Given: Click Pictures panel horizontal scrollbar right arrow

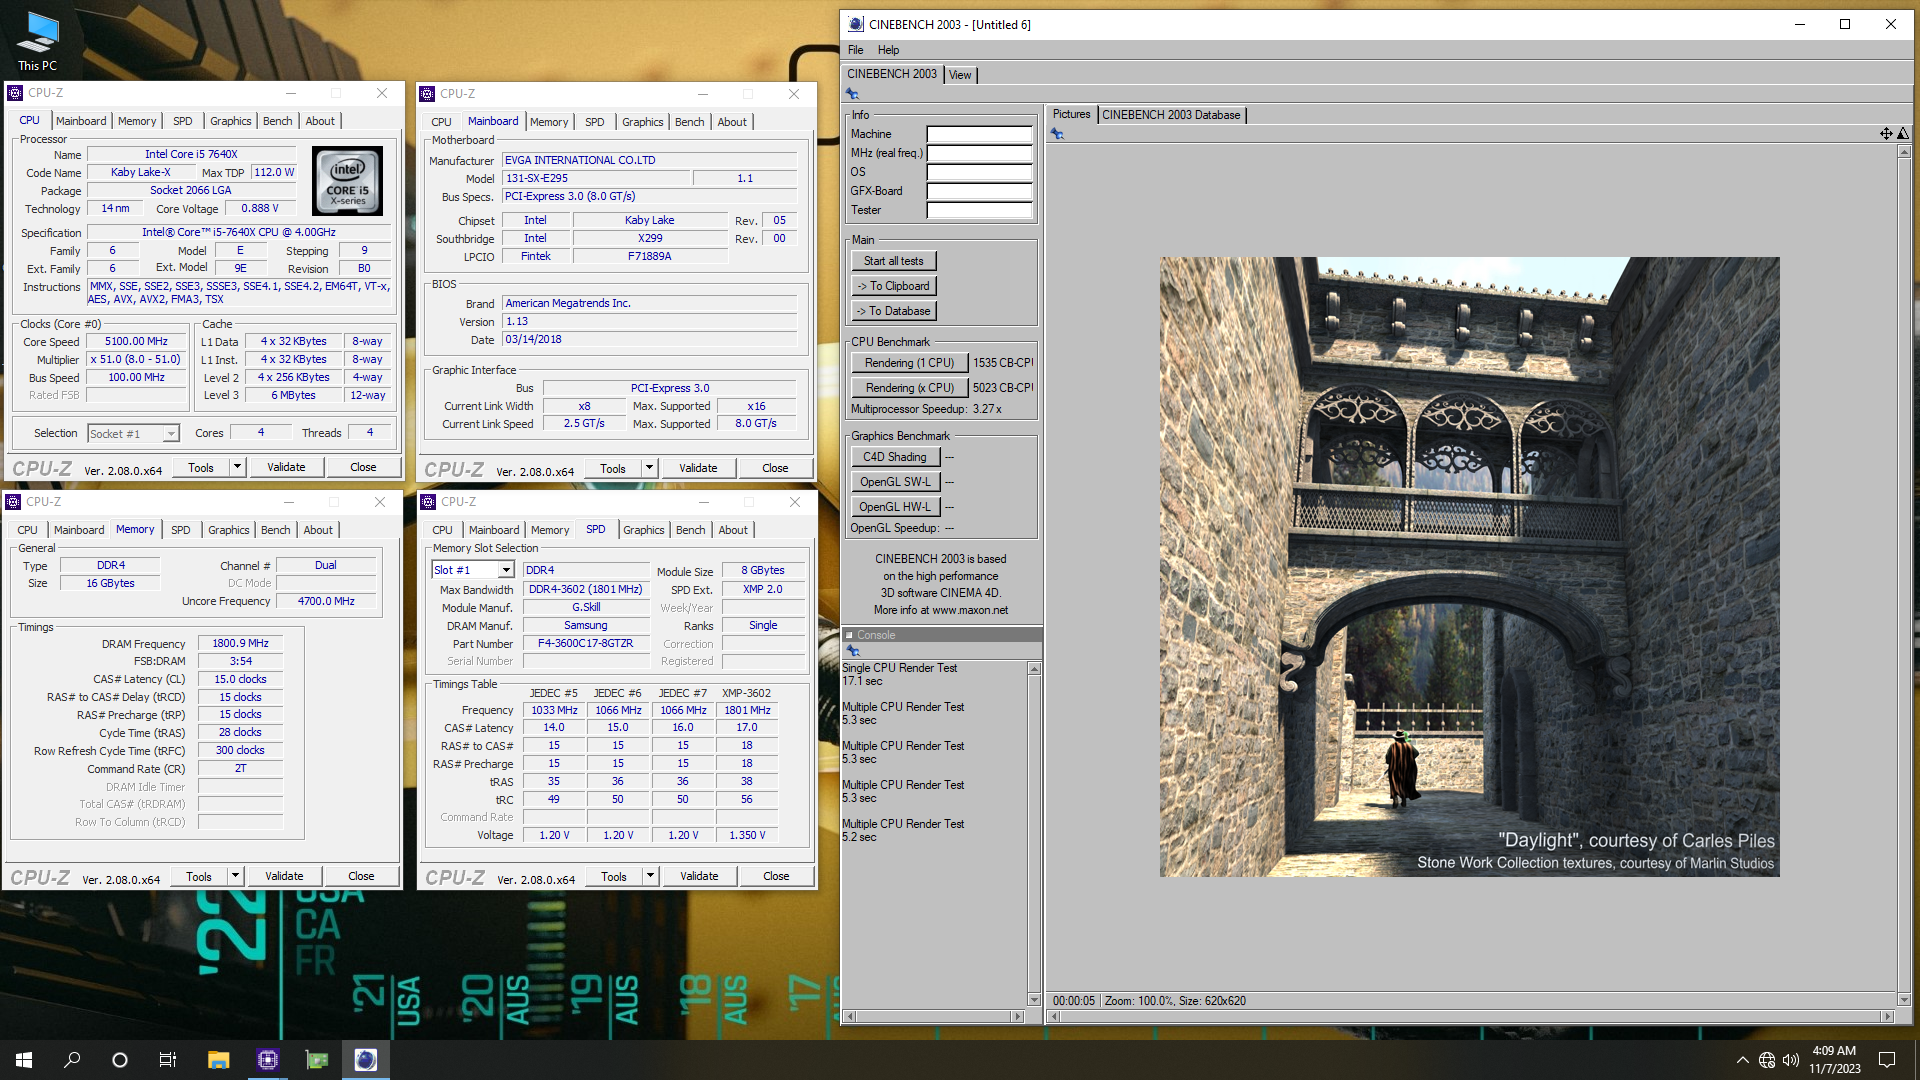Looking at the screenshot, I should [x=1887, y=1016].
